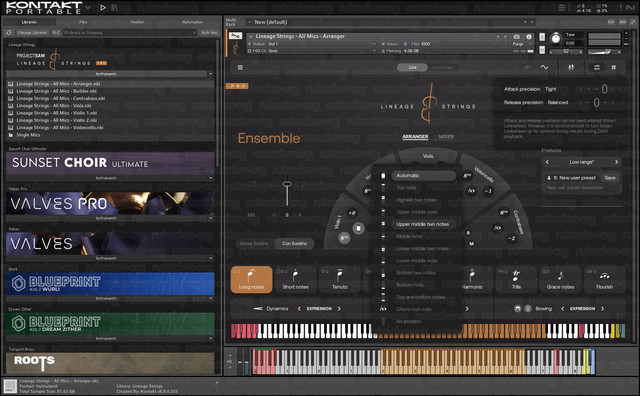Go to previous preset before Low range
Screen dimensions: 640x396
click(547, 162)
